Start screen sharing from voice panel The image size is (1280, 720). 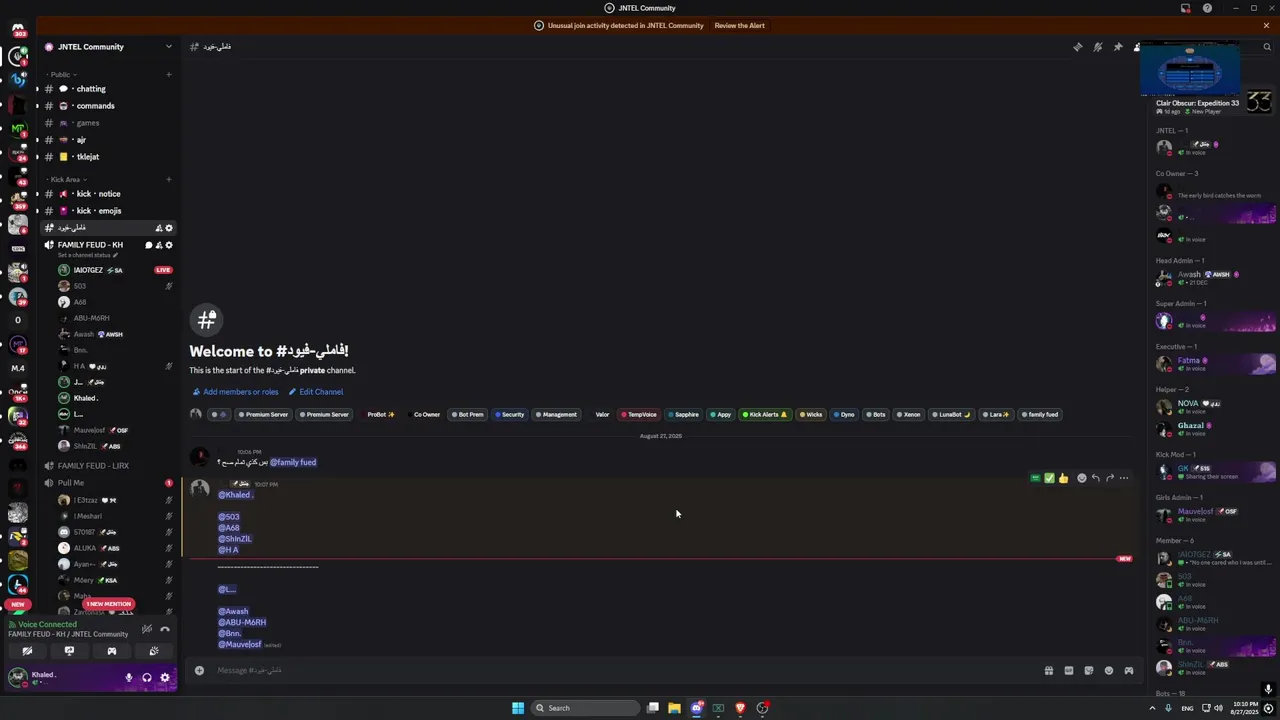click(x=69, y=651)
